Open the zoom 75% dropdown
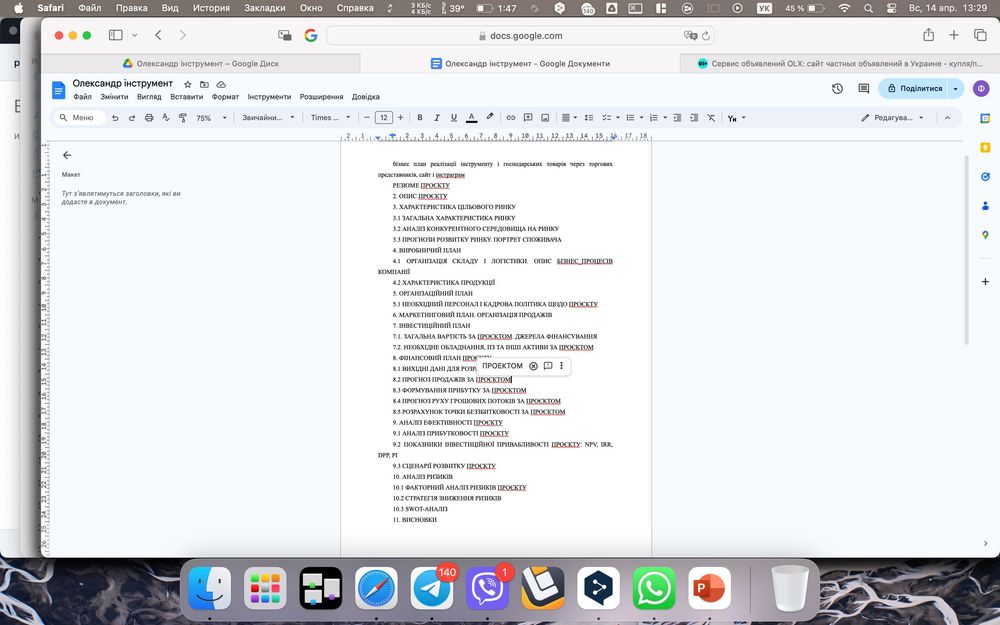The width and height of the screenshot is (1000, 625). (211, 118)
